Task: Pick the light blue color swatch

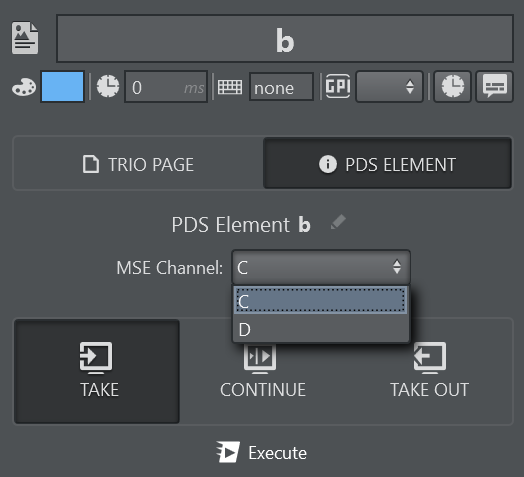Action: pos(62,87)
